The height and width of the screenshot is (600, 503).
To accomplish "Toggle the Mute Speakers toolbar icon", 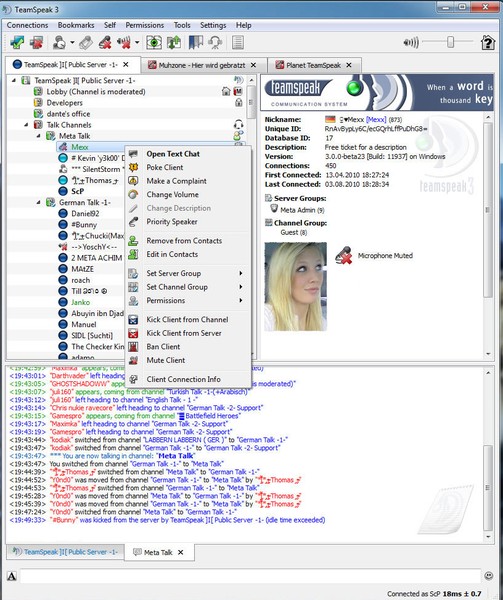I will pos(124,42).
